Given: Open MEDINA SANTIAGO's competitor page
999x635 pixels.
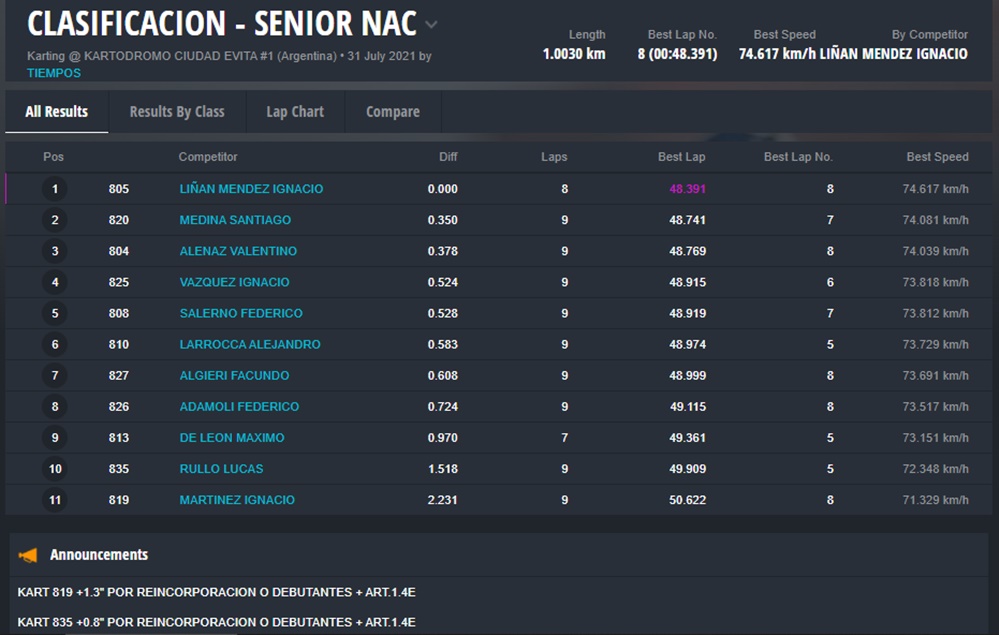Looking at the screenshot, I should click(235, 220).
